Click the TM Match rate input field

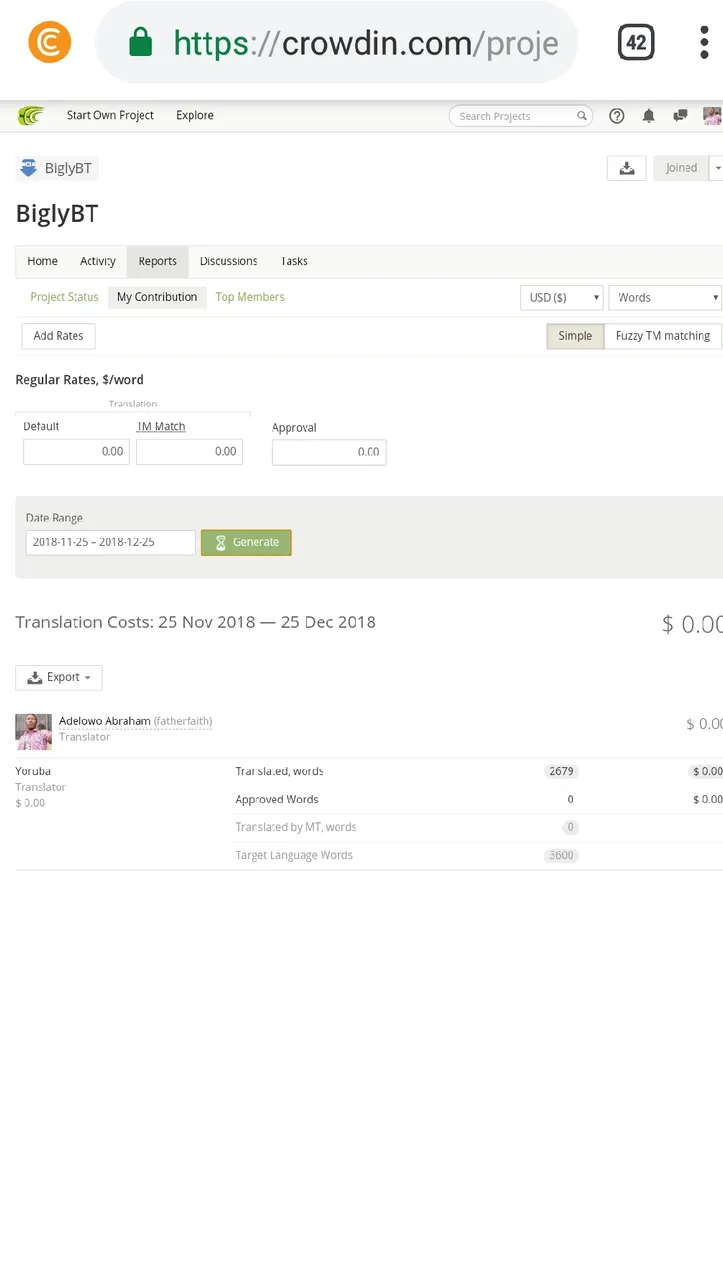pyautogui.click(x=189, y=452)
